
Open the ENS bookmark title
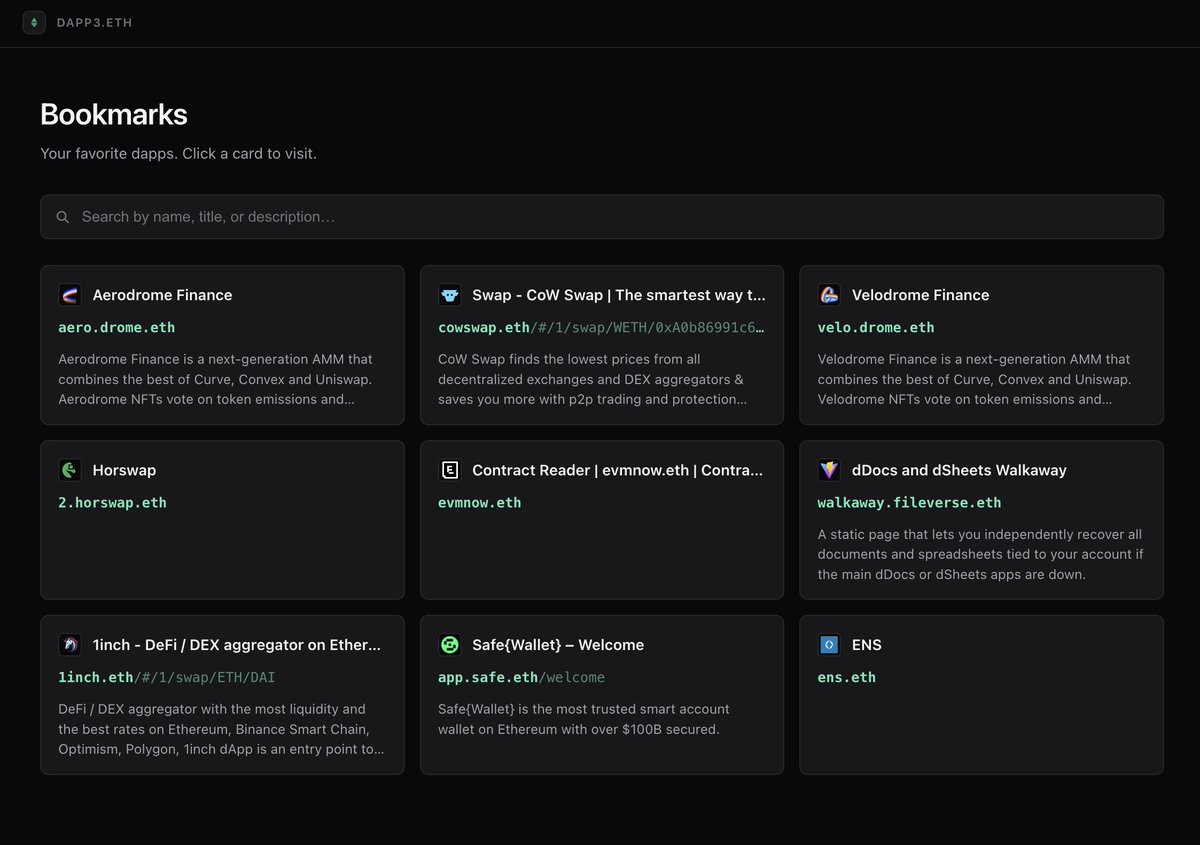[867, 645]
